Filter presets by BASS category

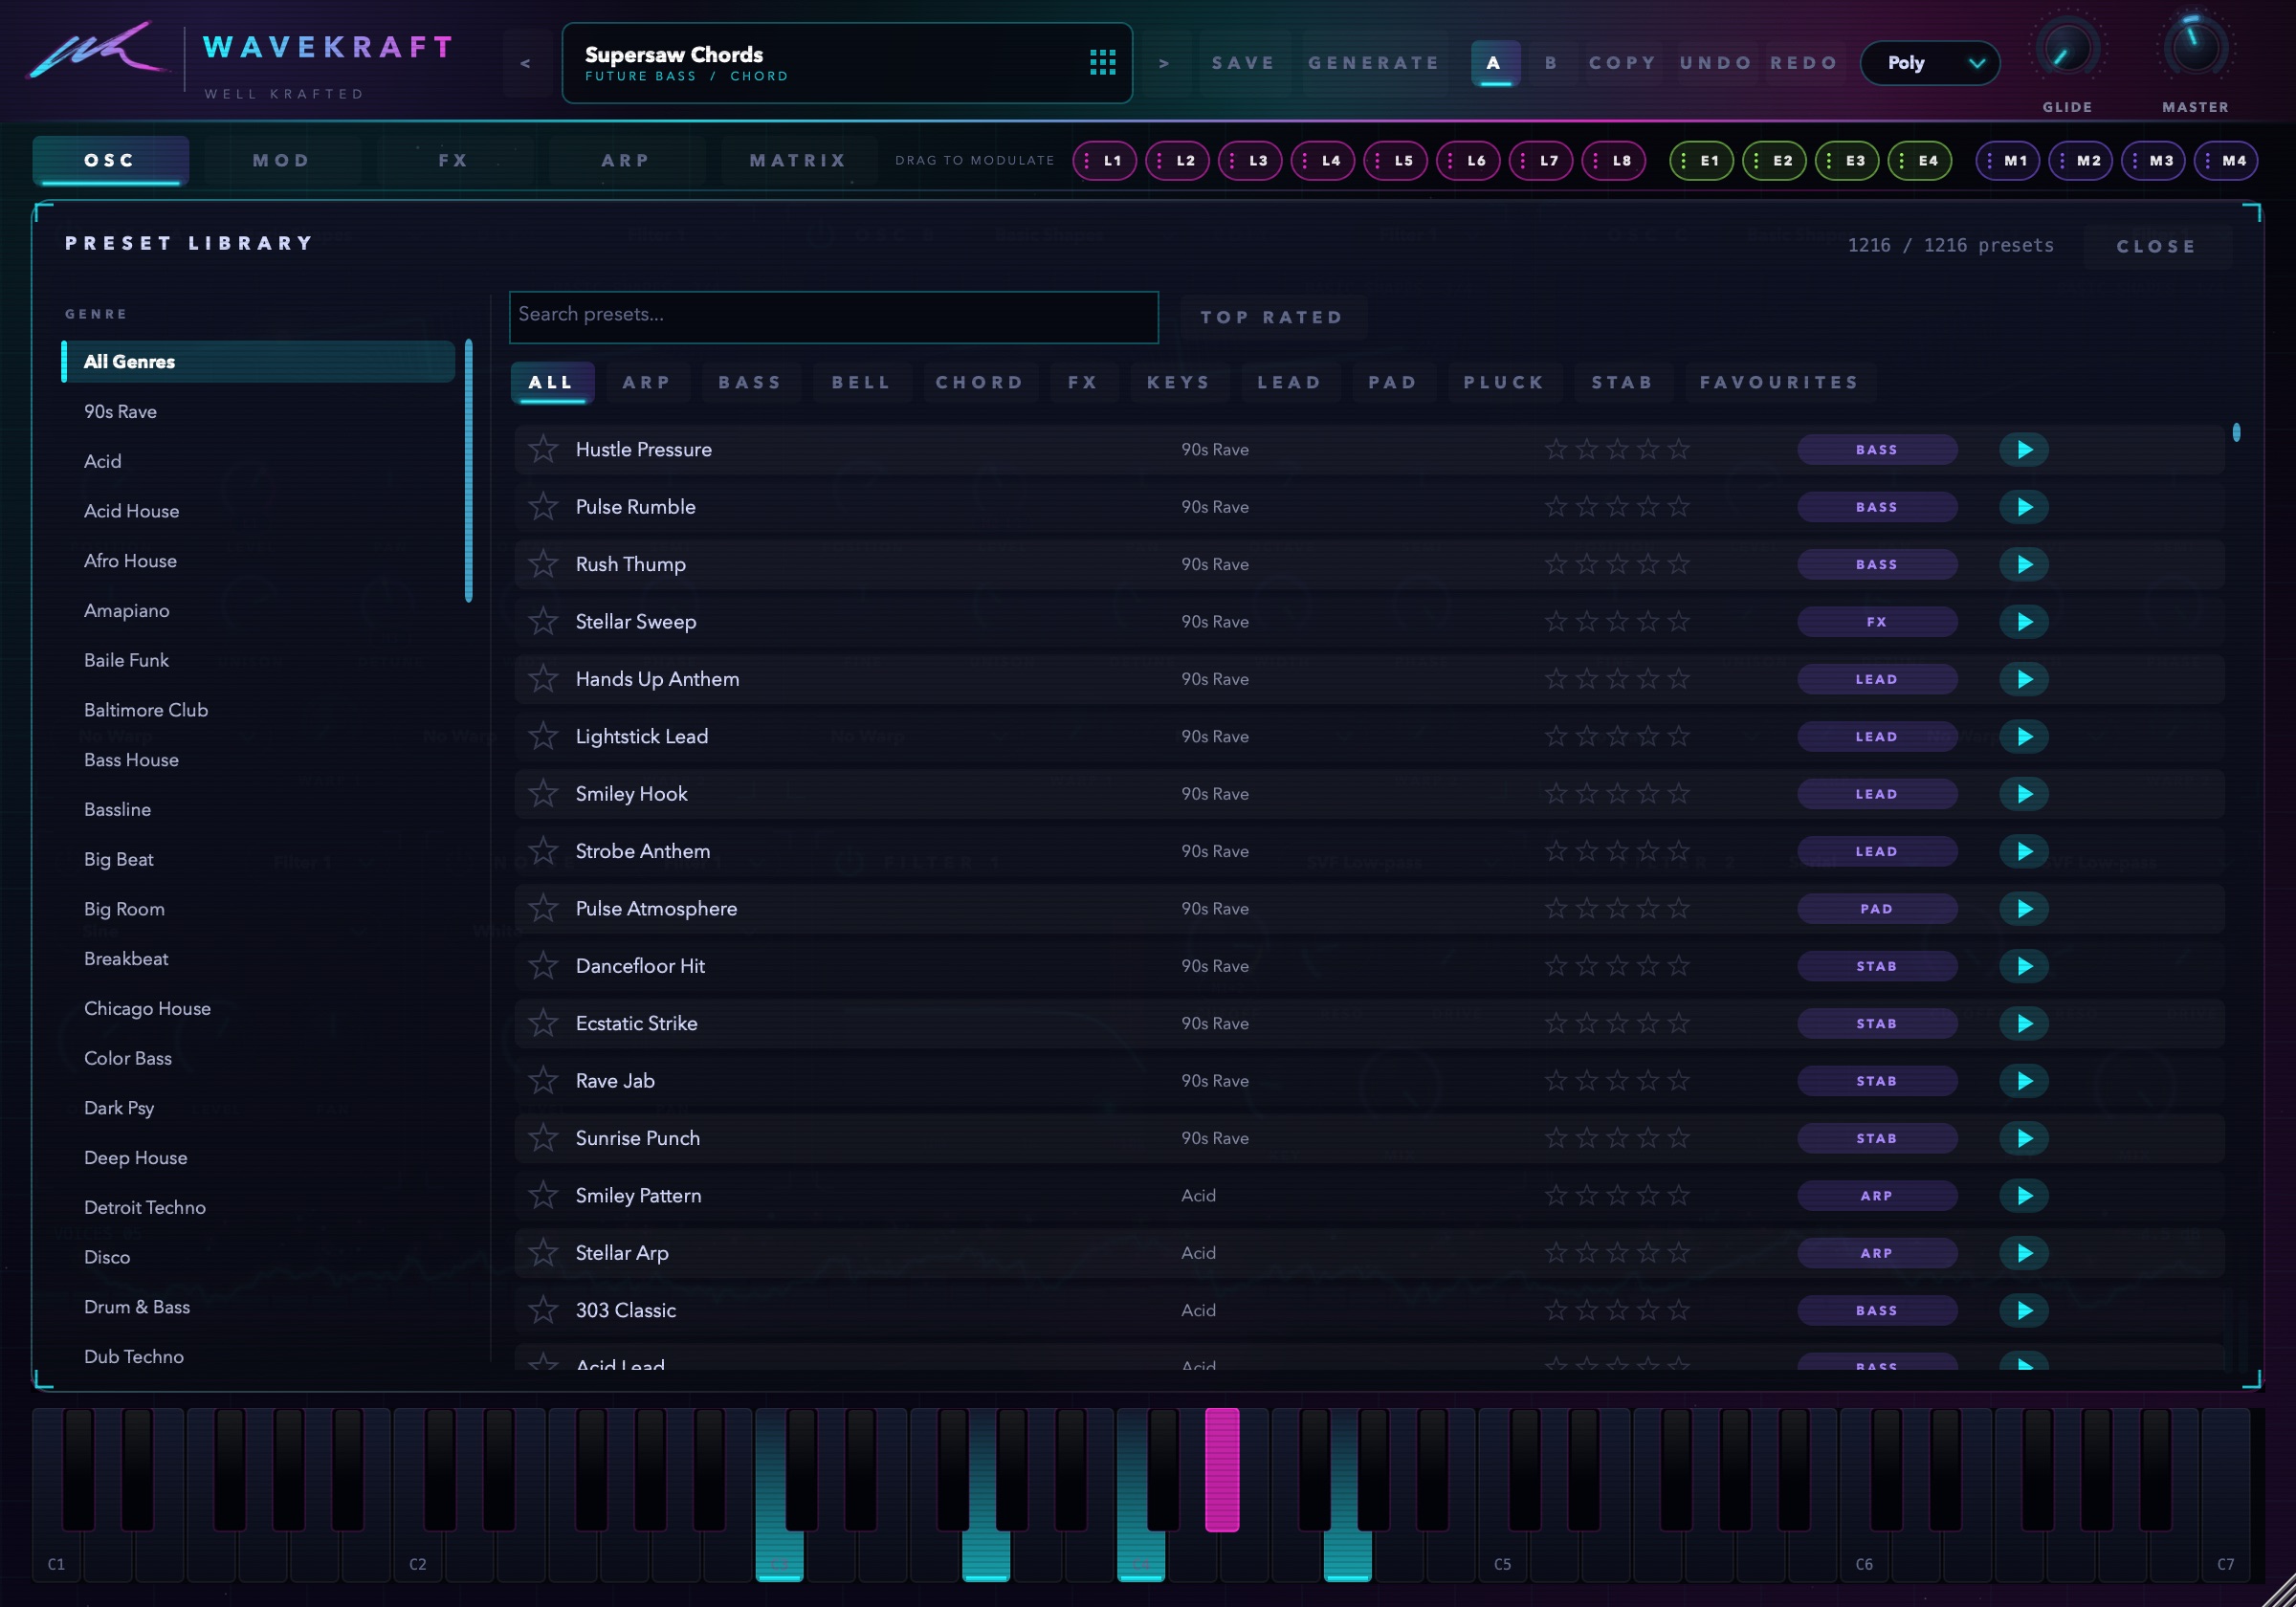[749, 383]
